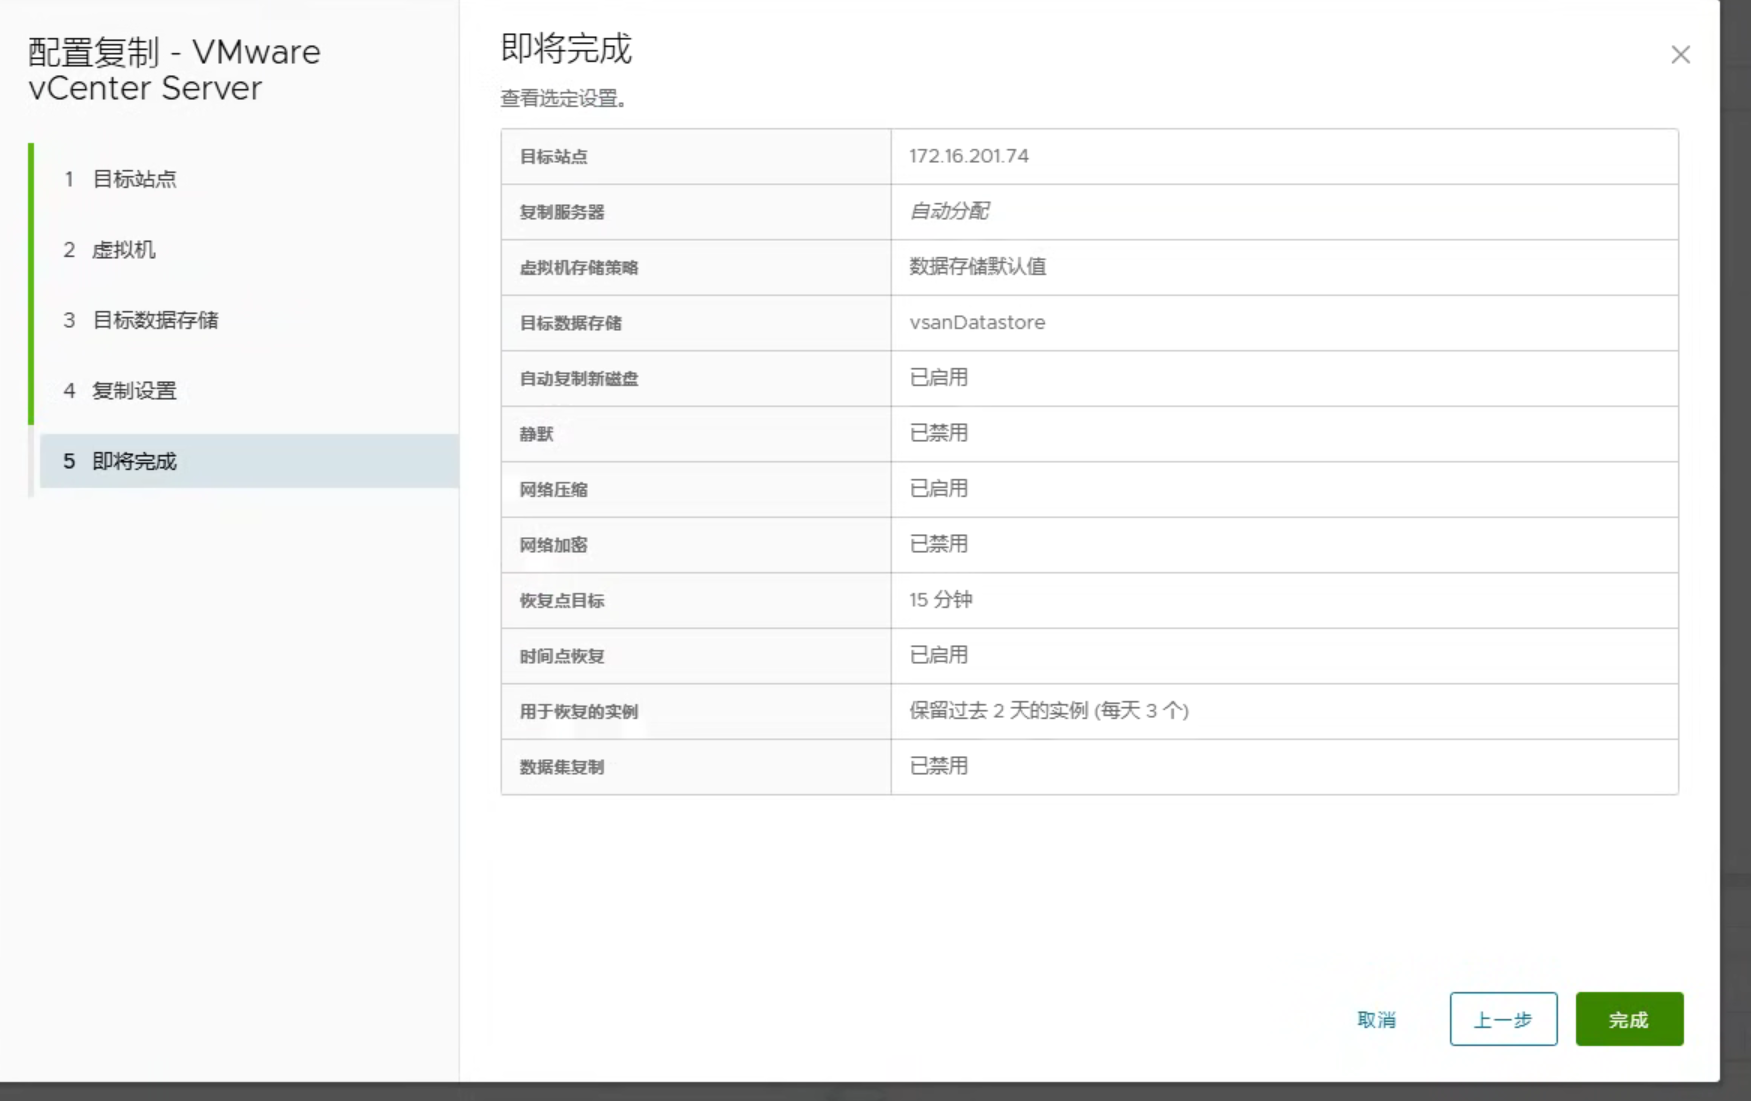Click the 用于恢复的实例 retention value

pos(1048,711)
